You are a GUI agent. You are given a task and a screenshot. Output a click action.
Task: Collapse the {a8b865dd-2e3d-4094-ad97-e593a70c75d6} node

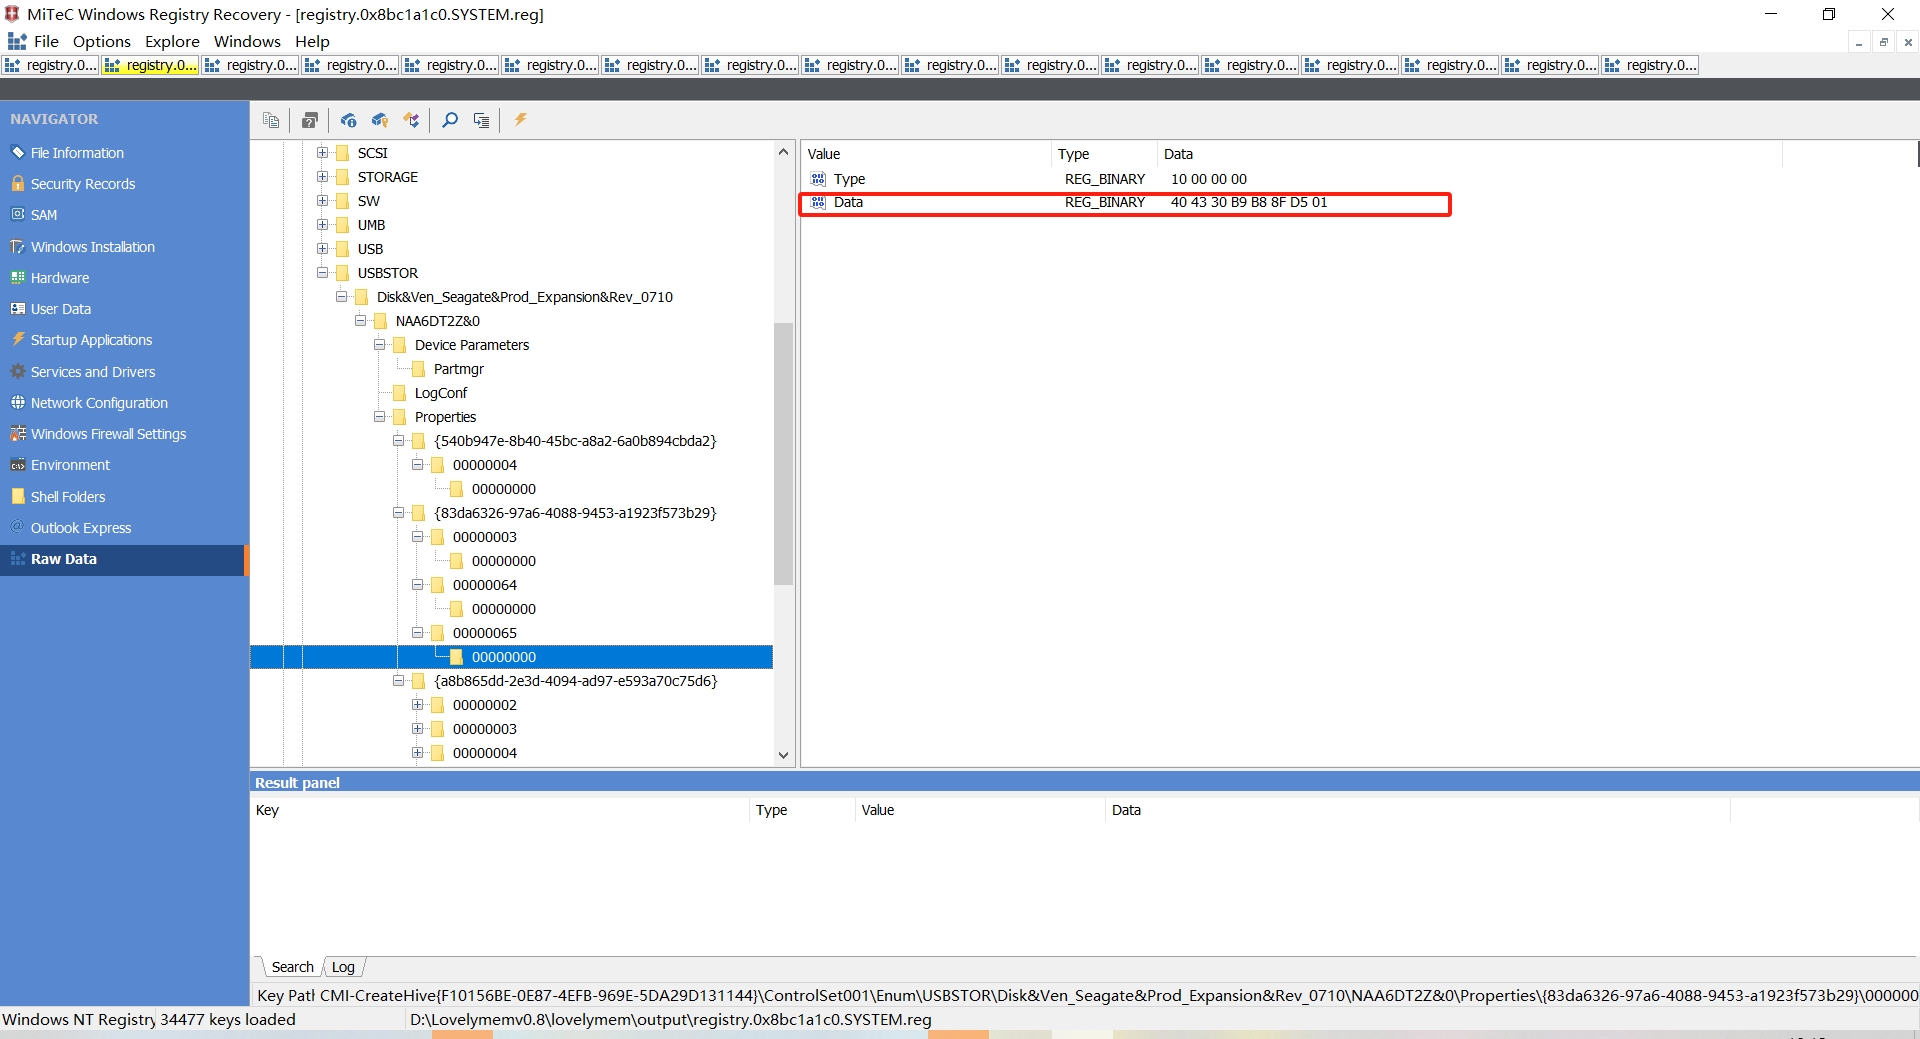399,681
